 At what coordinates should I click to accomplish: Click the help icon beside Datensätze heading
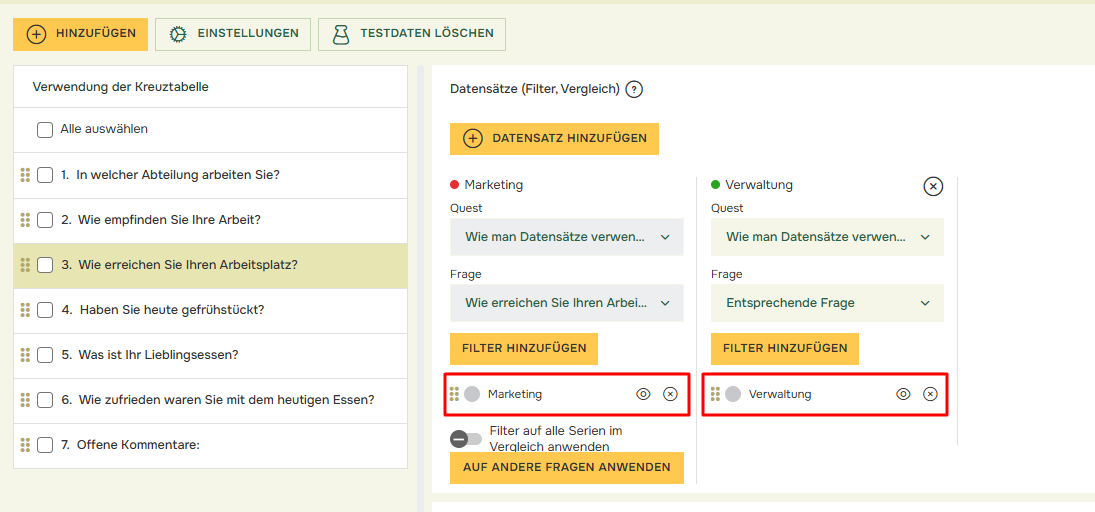coord(634,89)
